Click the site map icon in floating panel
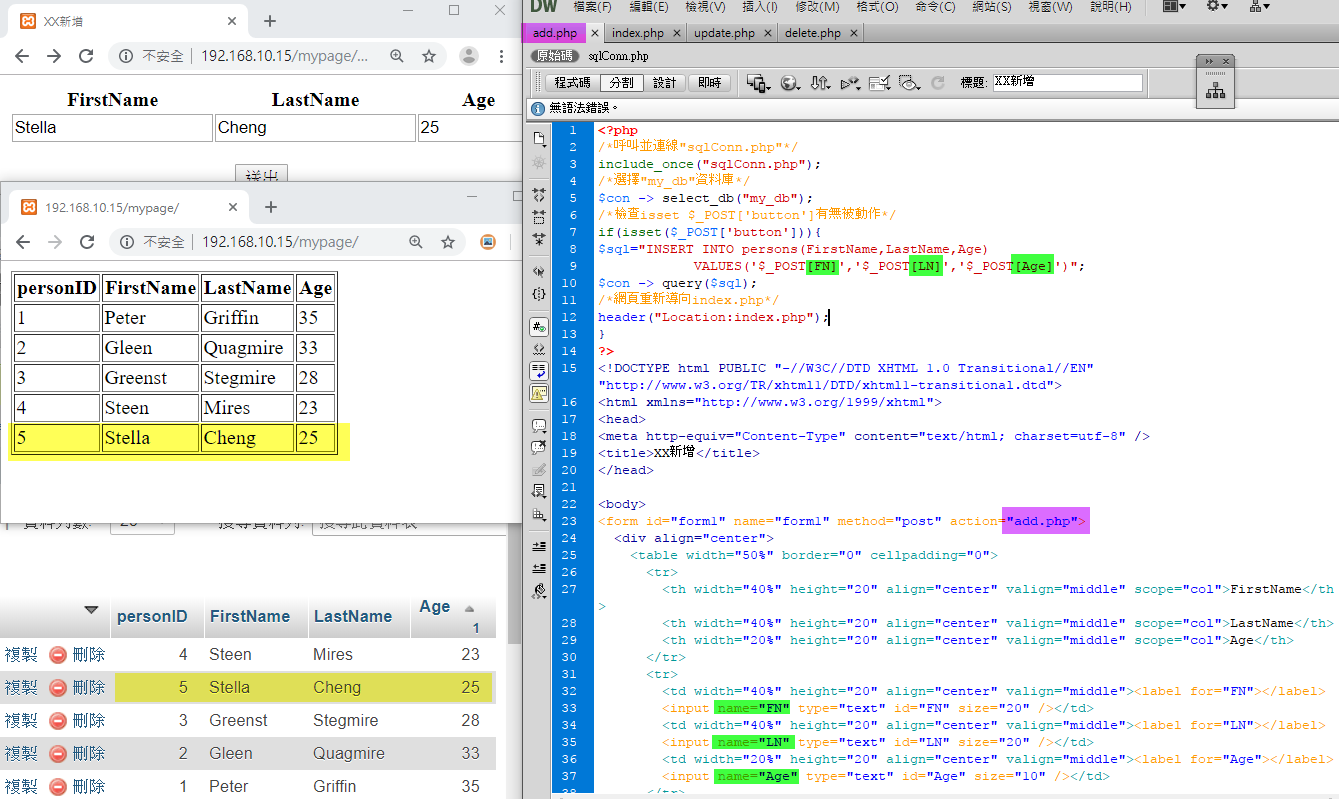 click(x=1215, y=91)
